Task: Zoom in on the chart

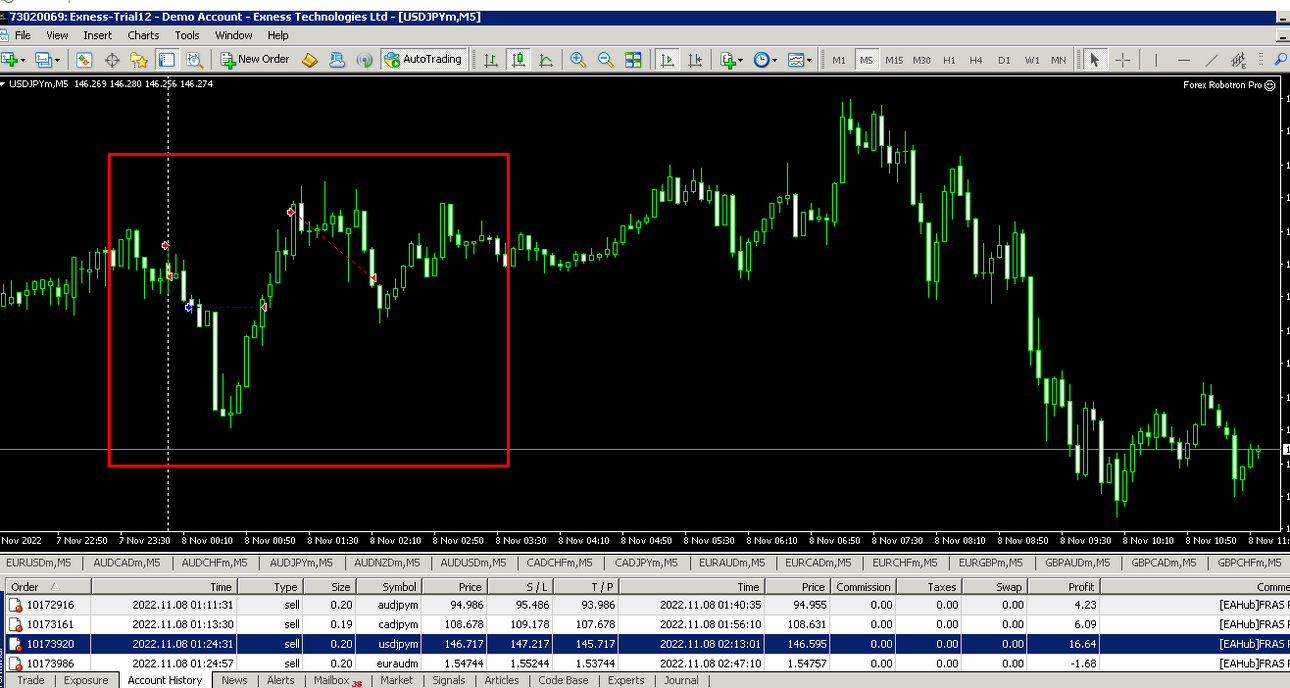Action: click(578, 60)
